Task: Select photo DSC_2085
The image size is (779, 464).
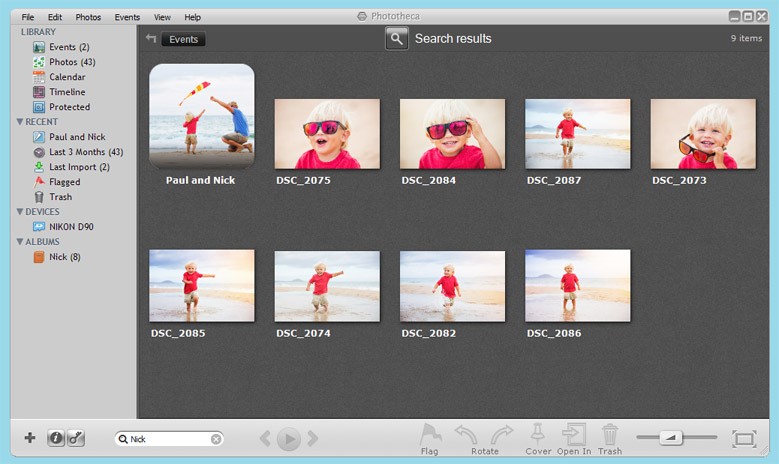Action: (202, 286)
